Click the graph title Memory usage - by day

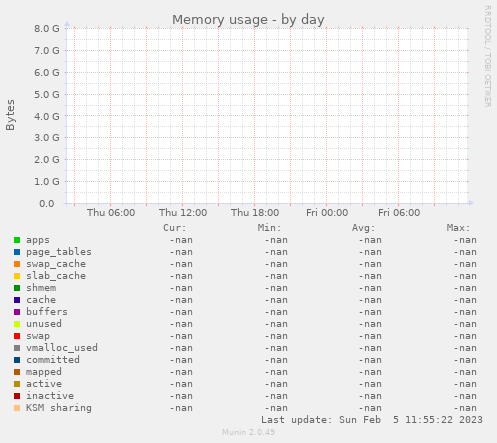click(248, 20)
